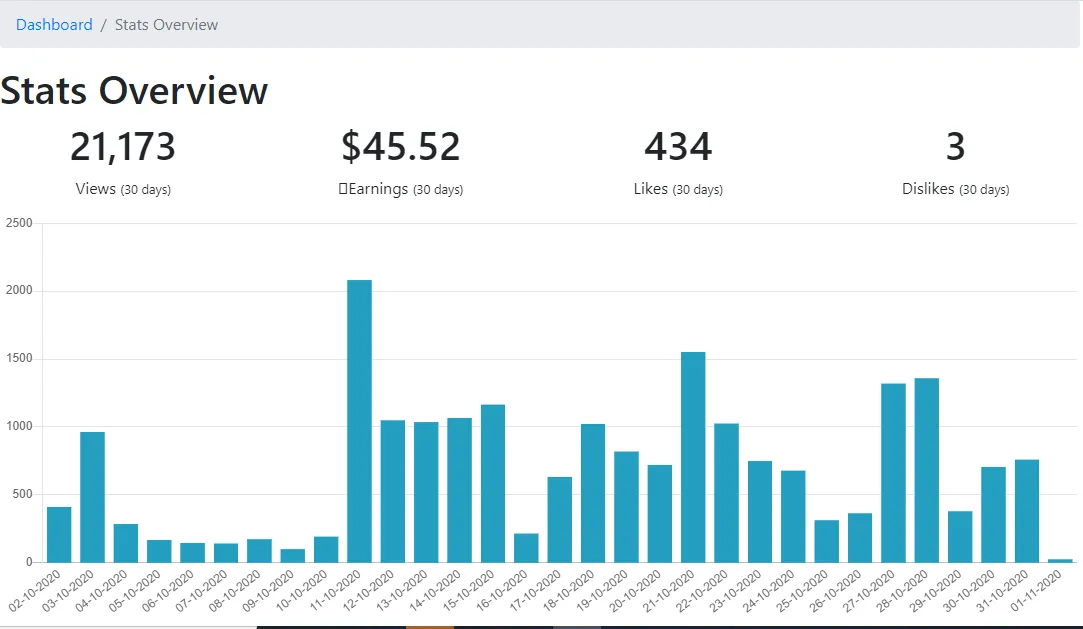The width and height of the screenshot is (1083, 629).
Task: Select the bar for 02-10-2020
Action: (x=59, y=535)
